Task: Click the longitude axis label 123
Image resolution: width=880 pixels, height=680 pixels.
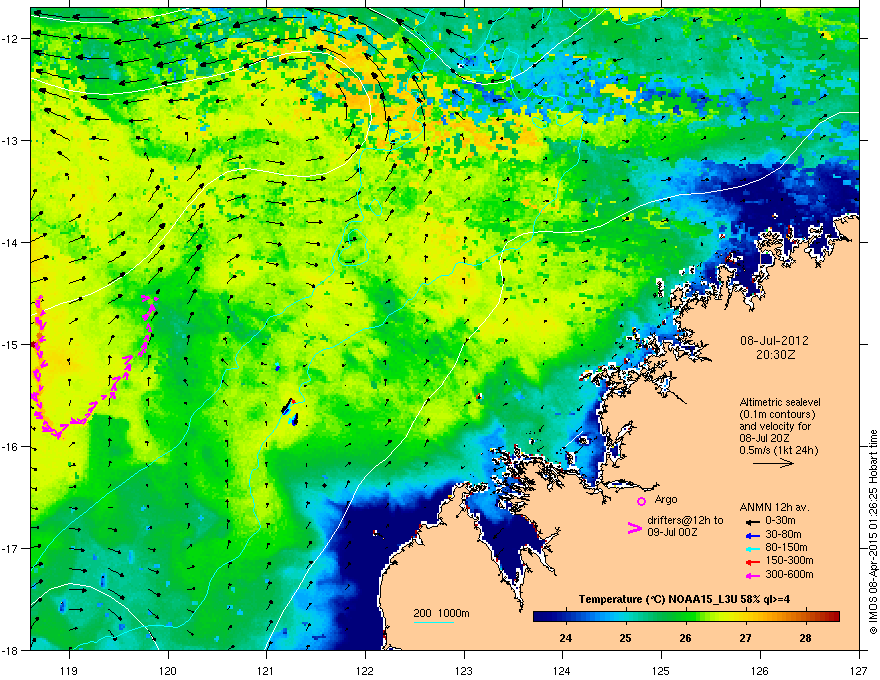Action: click(464, 670)
